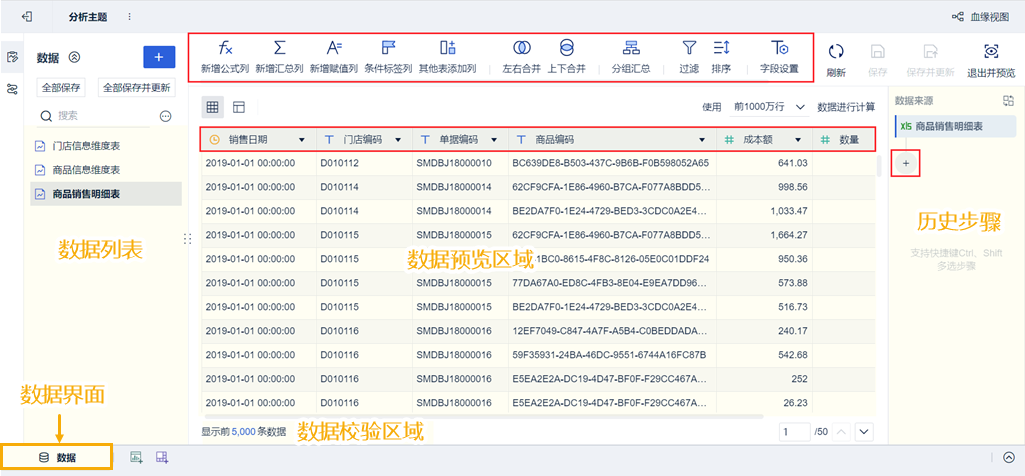The width and height of the screenshot is (1025, 476).
Task: Open 商品编码 column dropdown arrow
Action: pyautogui.click(x=702, y=140)
